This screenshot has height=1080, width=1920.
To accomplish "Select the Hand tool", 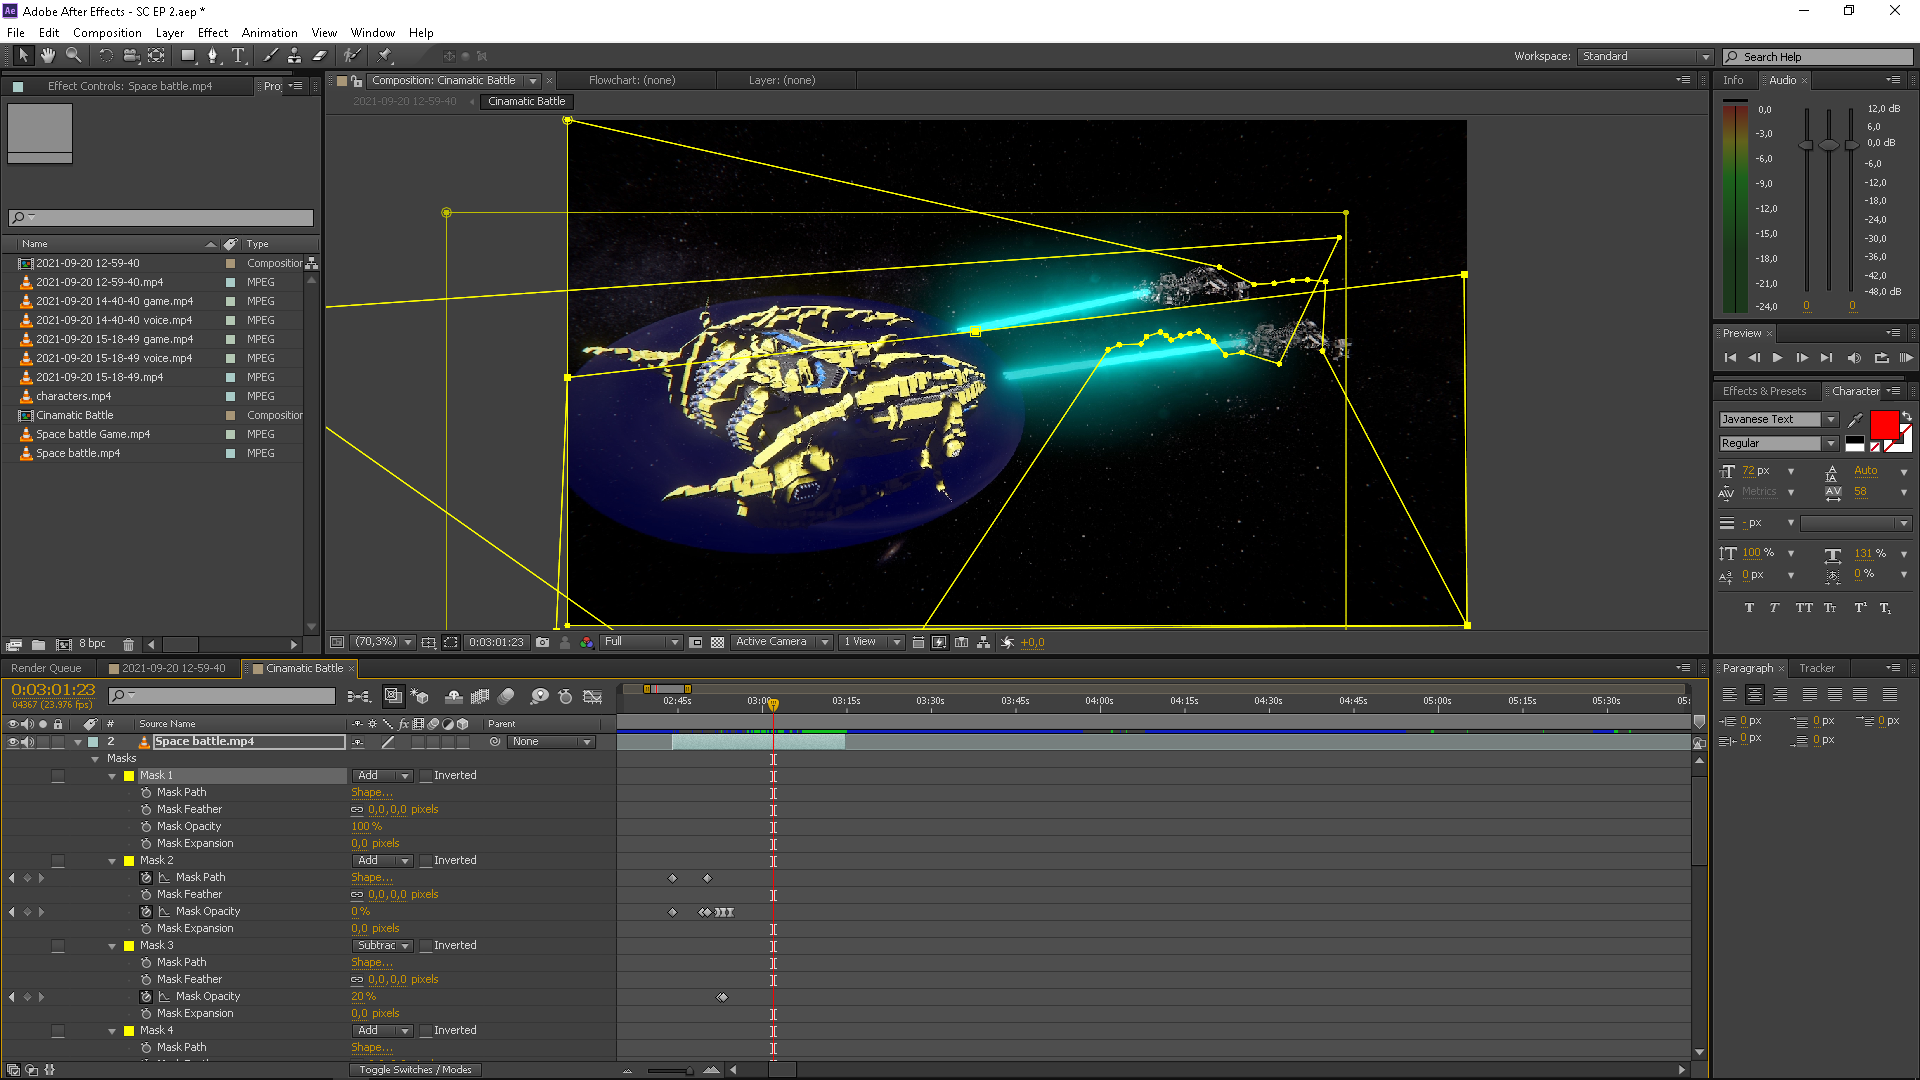I will click(47, 56).
